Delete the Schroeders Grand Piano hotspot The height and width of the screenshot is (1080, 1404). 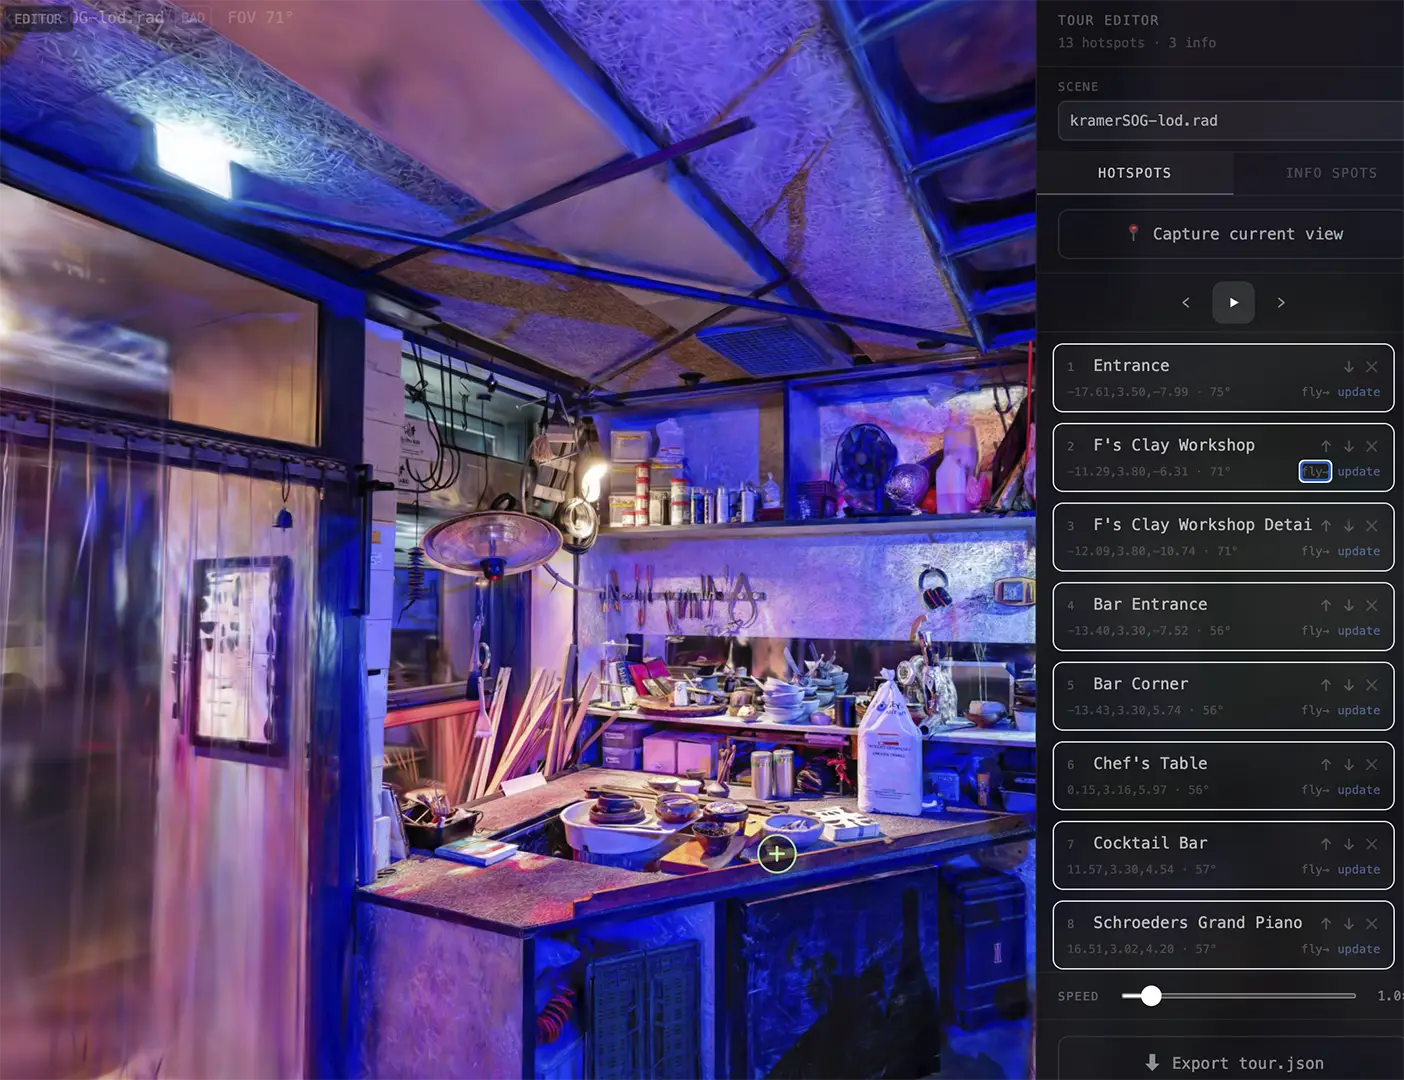1372,924
